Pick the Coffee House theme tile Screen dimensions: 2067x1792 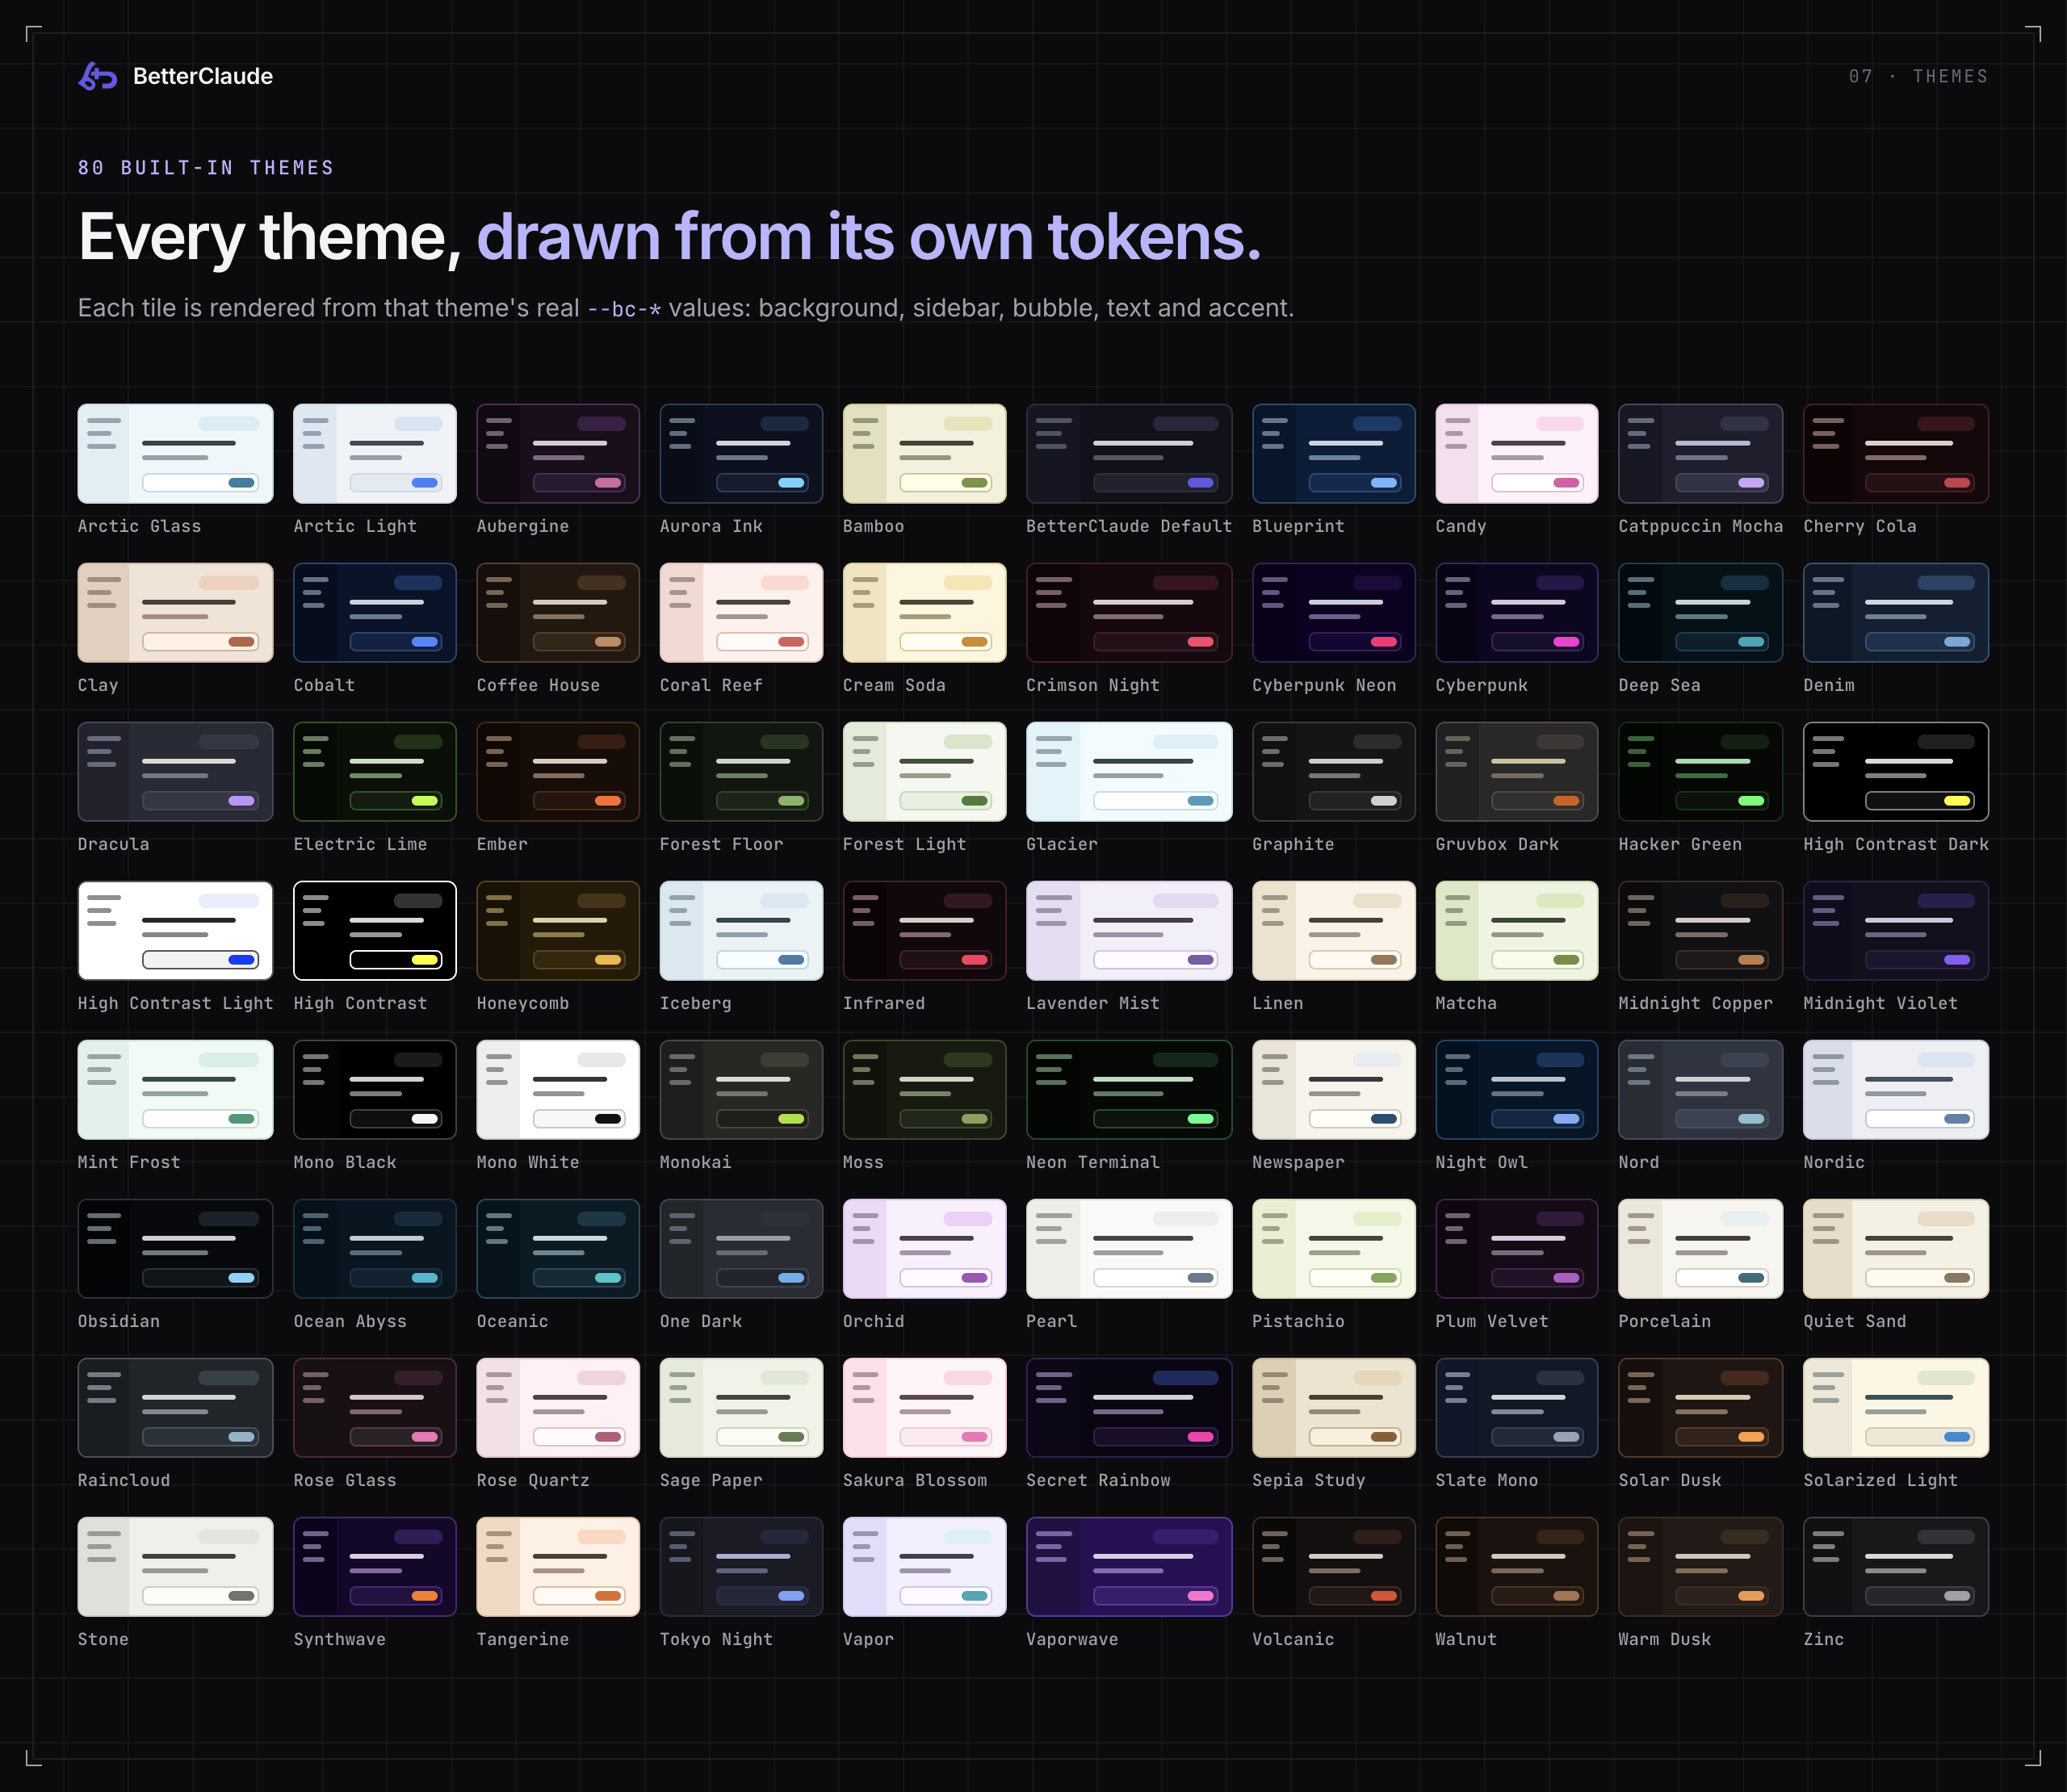coord(558,612)
